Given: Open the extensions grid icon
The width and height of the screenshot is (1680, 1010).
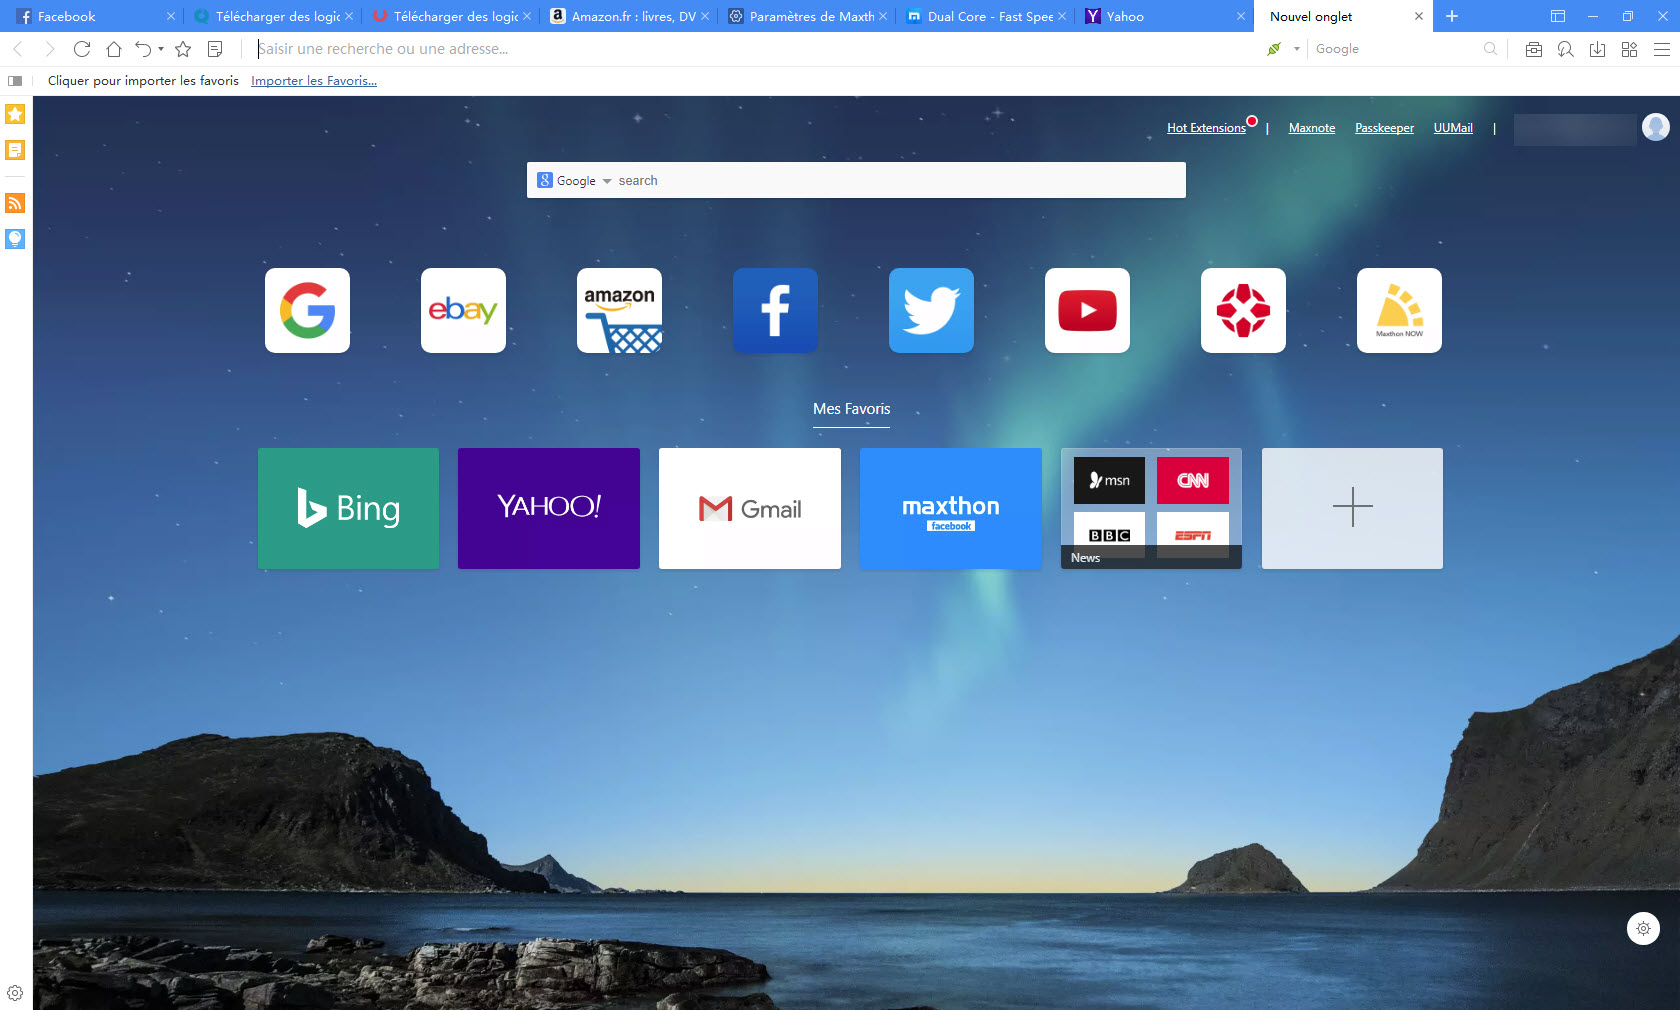Looking at the screenshot, I should coord(1630,49).
